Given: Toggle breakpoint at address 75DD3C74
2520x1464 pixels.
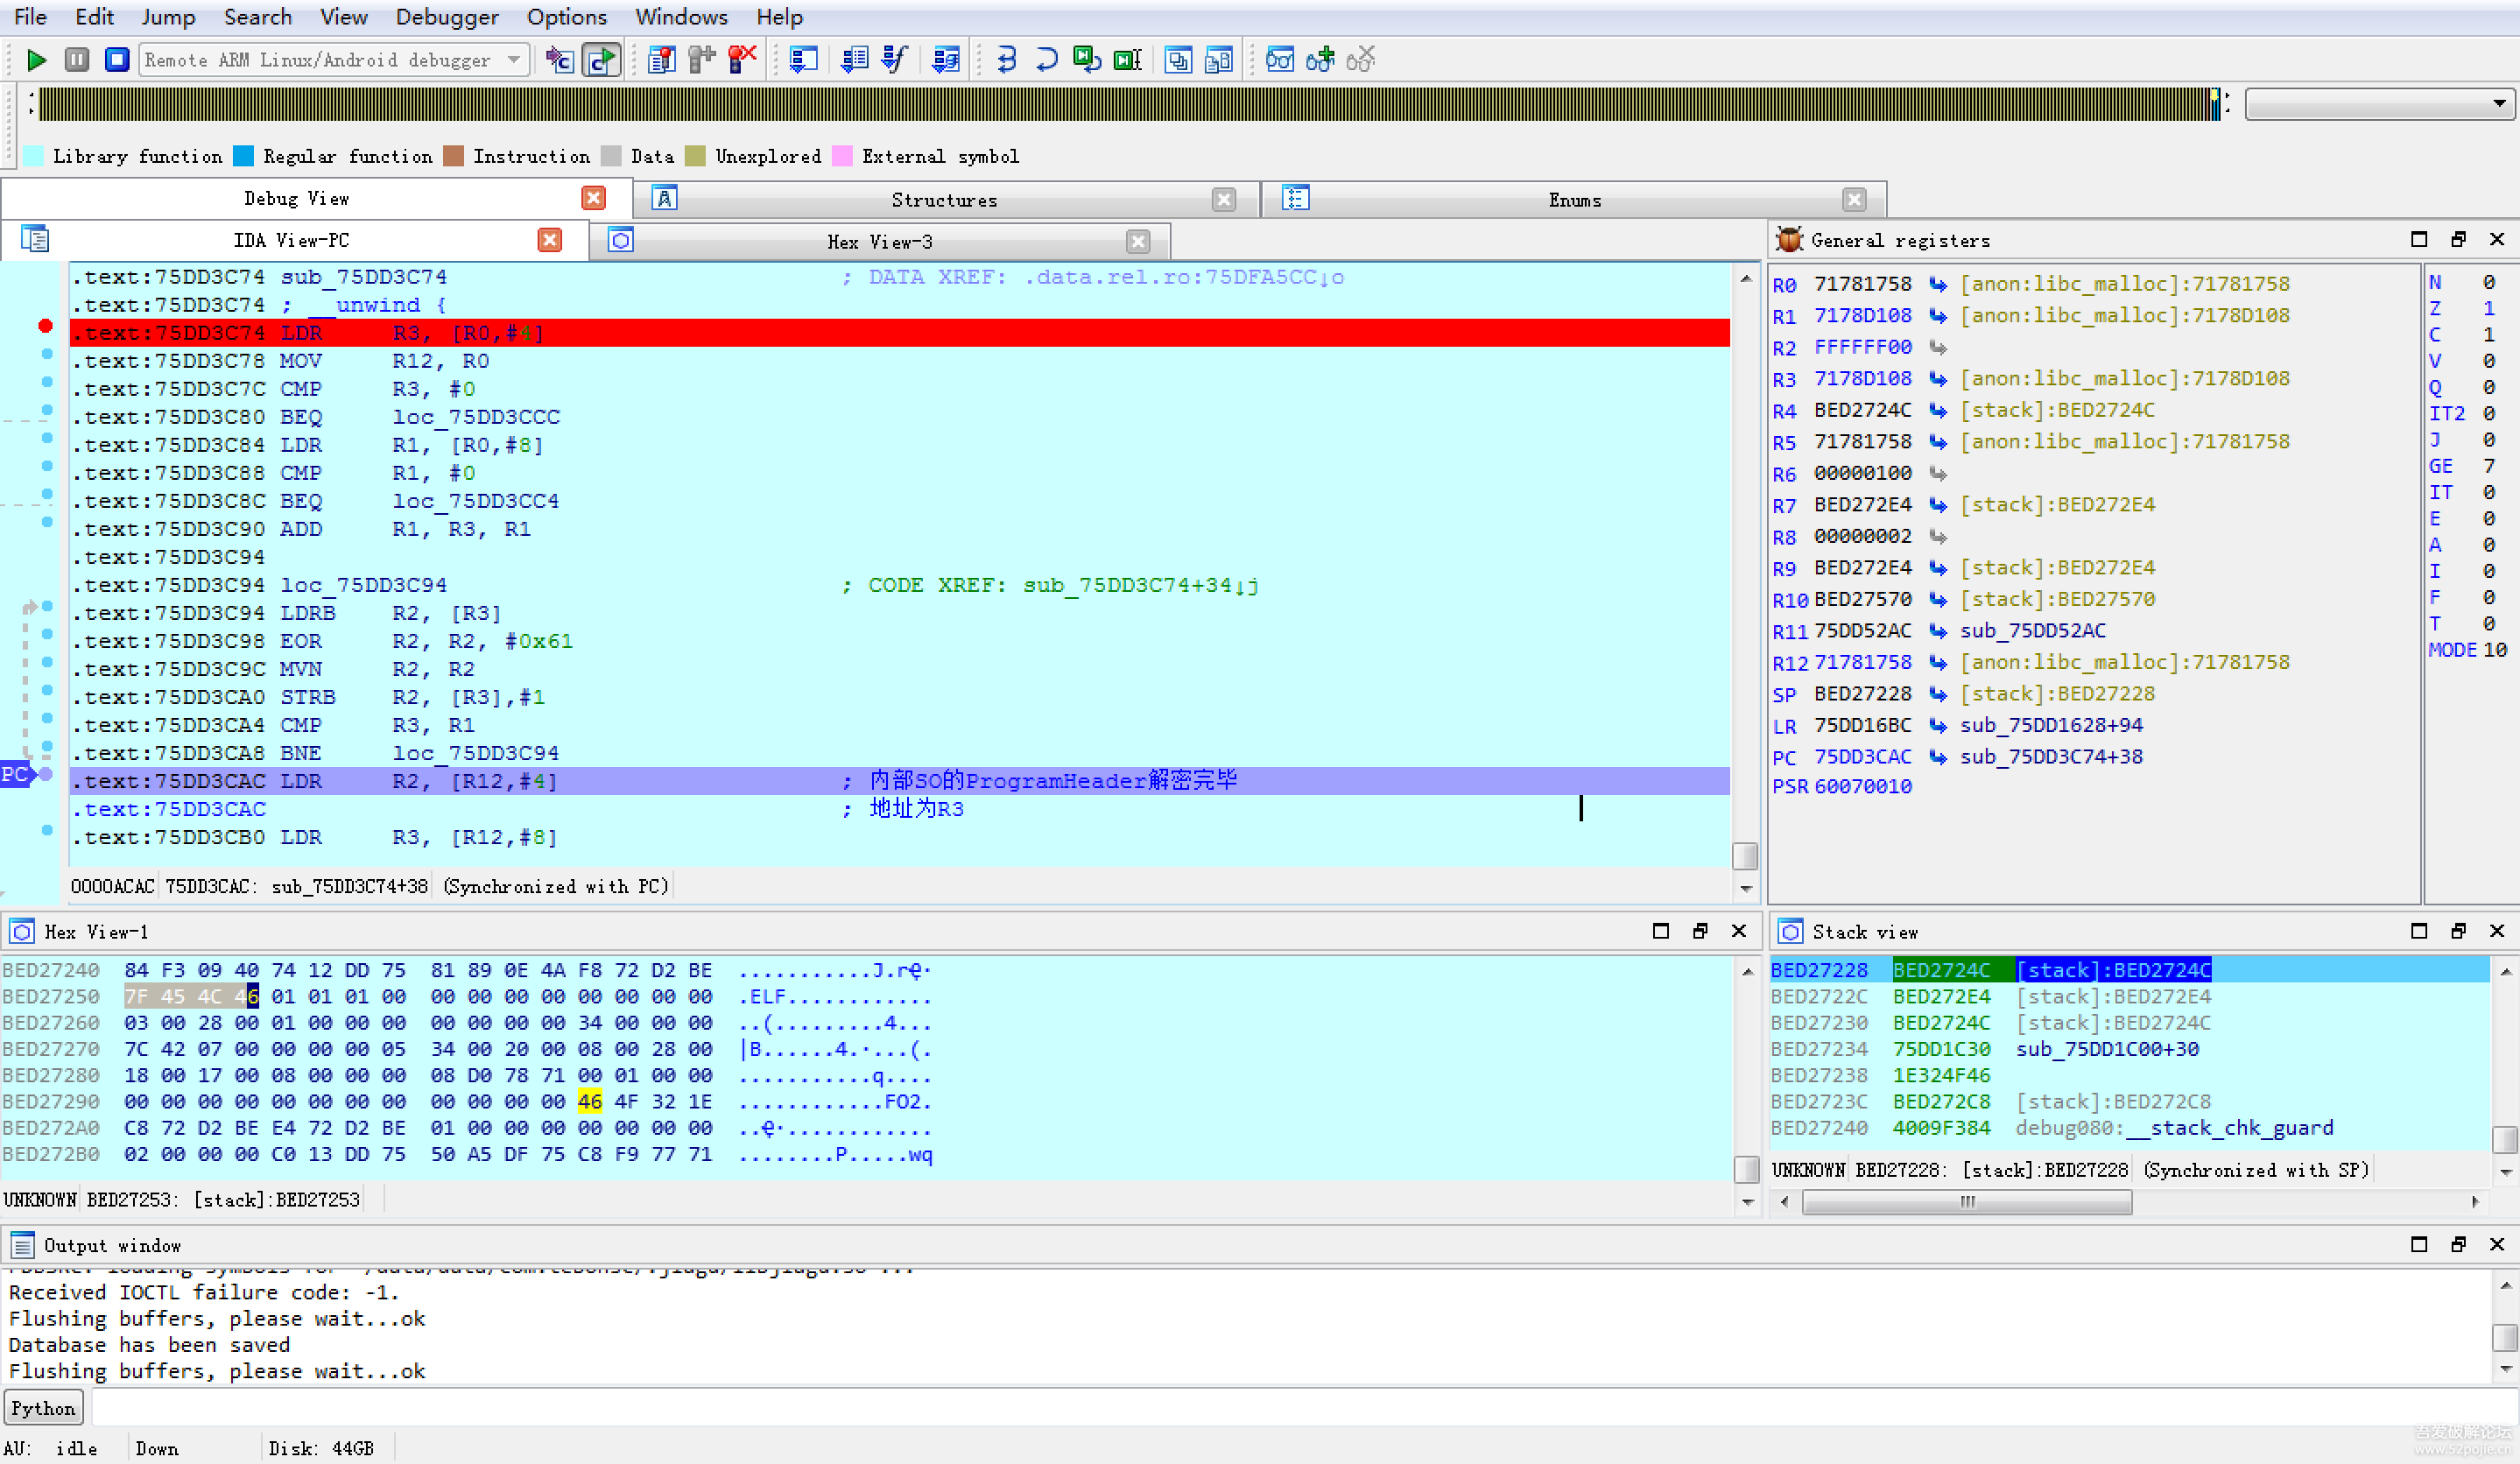Looking at the screenshot, I should [45, 326].
